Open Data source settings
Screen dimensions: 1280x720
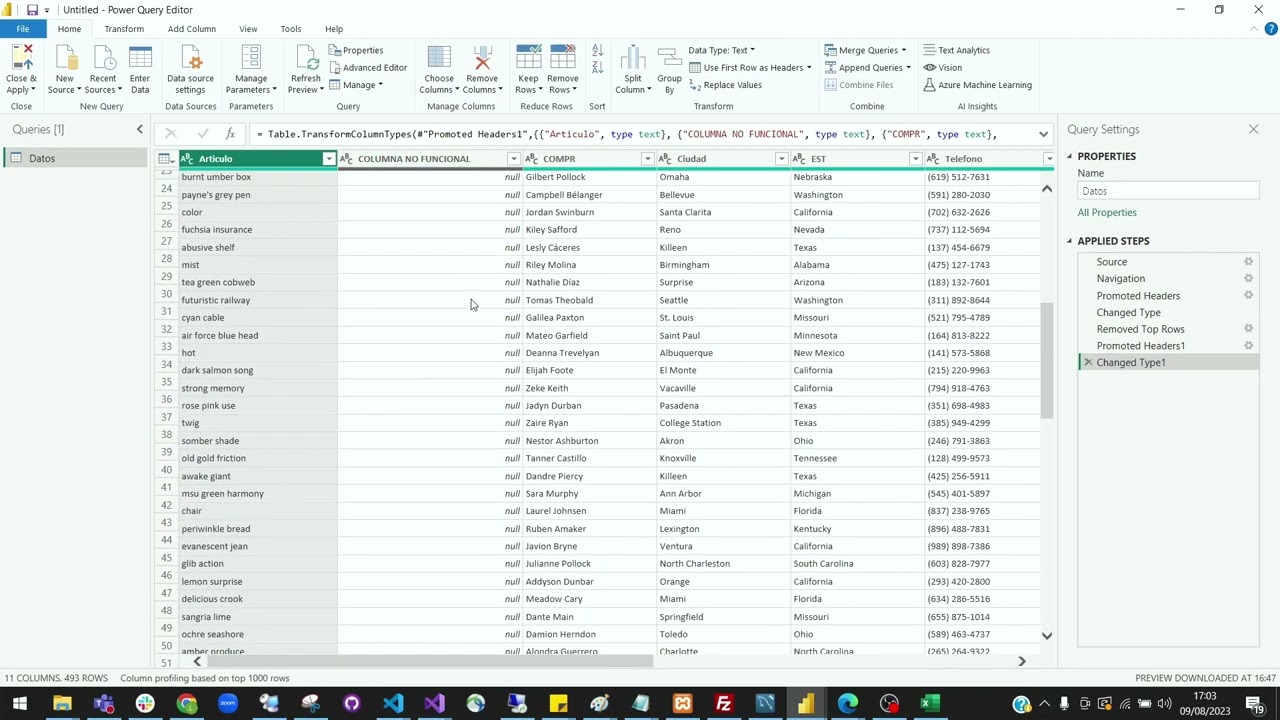coord(190,69)
